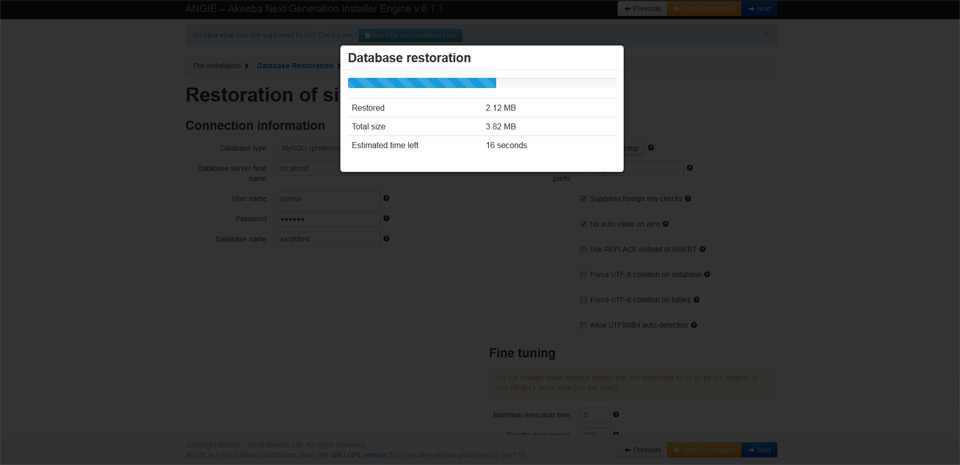Click help icon beside Allow UTF8MB4 auto-detection
Image resolution: width=960 pixels, height=465 pixels.
pos(694,325)
